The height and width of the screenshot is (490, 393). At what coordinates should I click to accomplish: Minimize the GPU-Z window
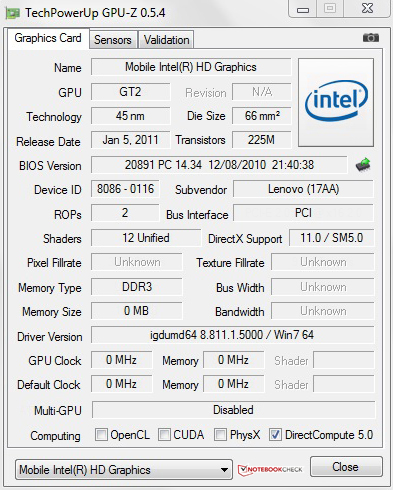click(303, 9)
